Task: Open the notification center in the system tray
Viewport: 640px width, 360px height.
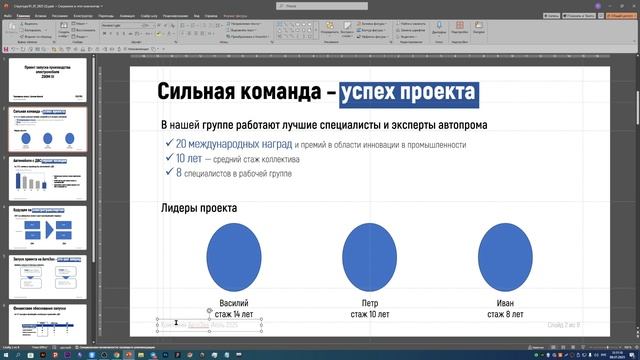Action: tap(632, 355)
